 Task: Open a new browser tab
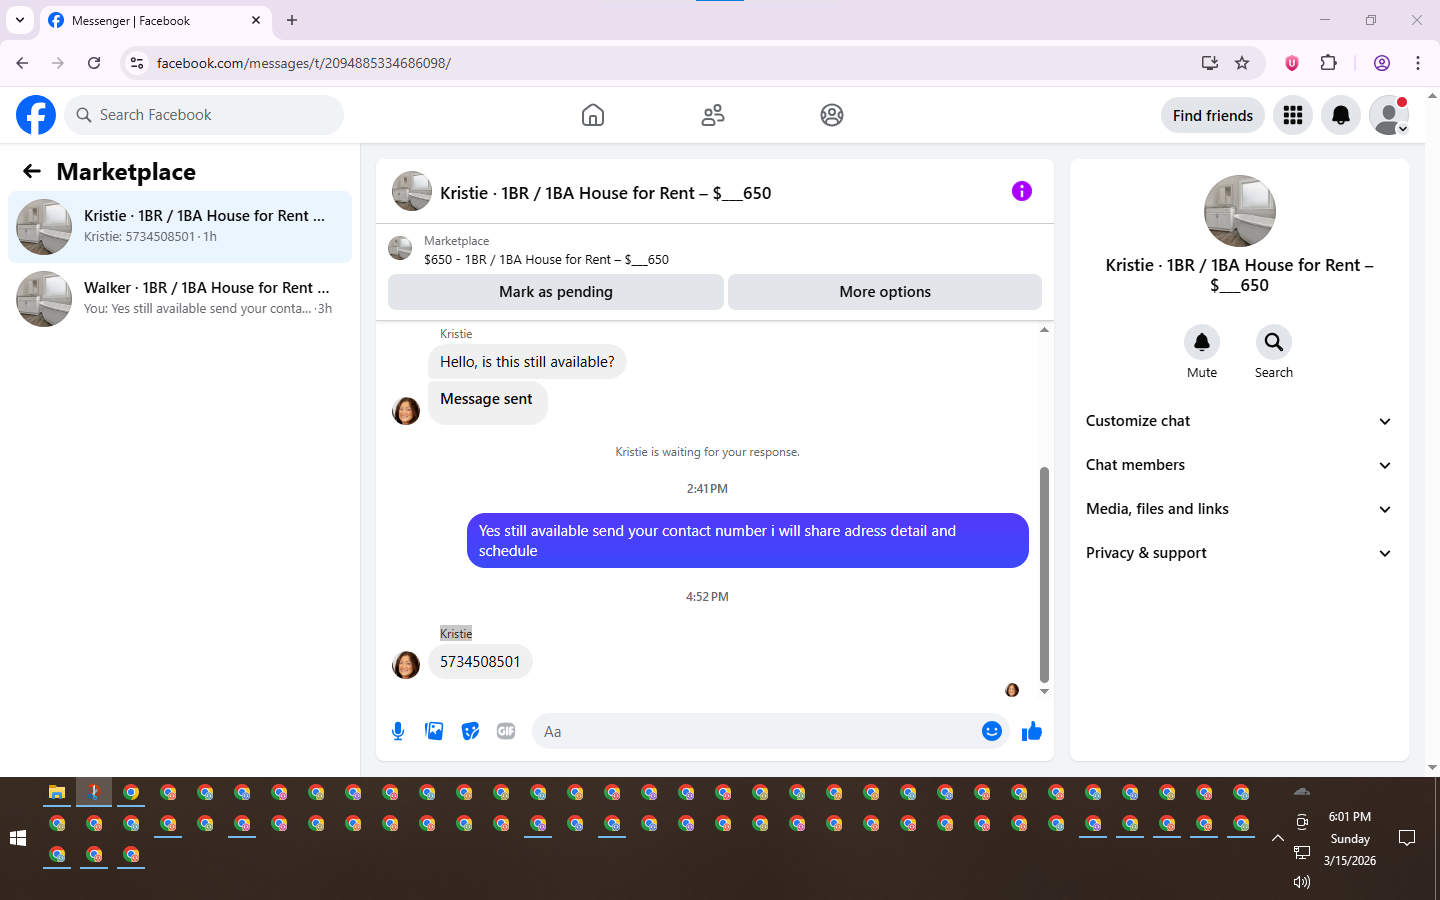pos(292,20)
